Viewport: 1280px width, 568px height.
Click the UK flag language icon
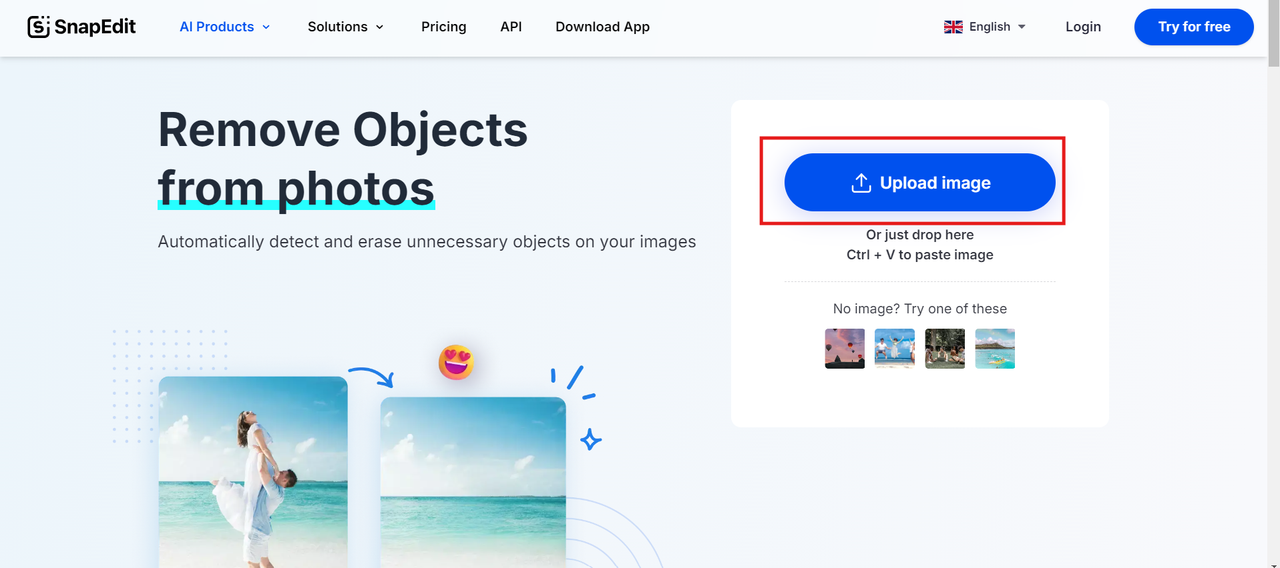953,27
